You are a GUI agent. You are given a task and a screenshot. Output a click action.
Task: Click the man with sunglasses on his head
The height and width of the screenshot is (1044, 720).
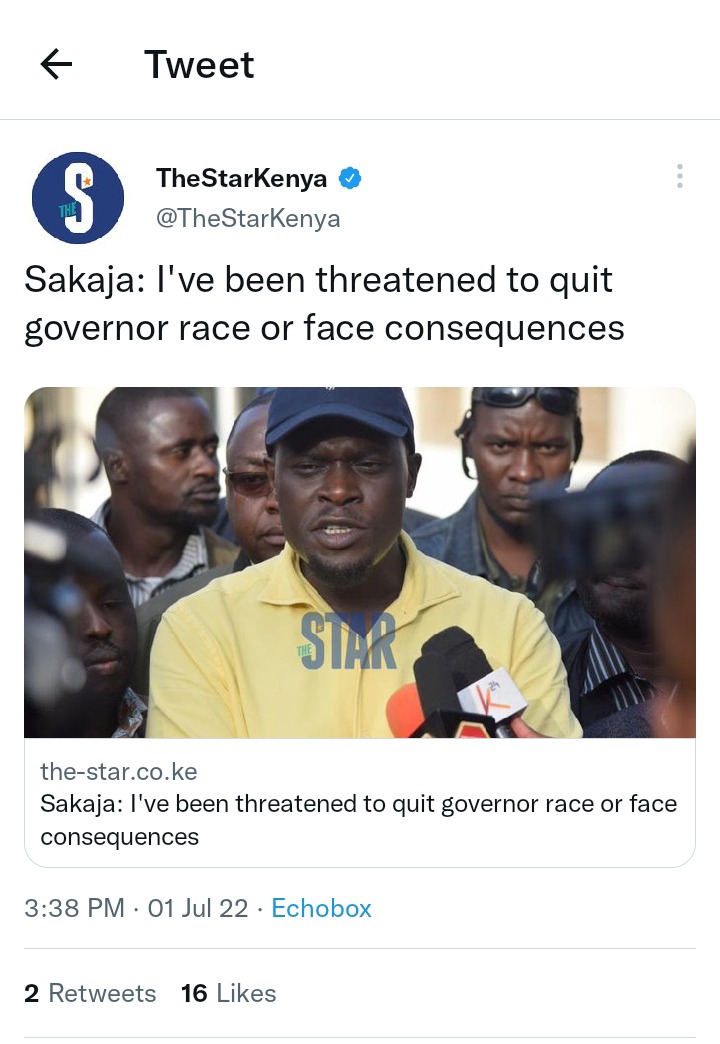tap(520, 466)
